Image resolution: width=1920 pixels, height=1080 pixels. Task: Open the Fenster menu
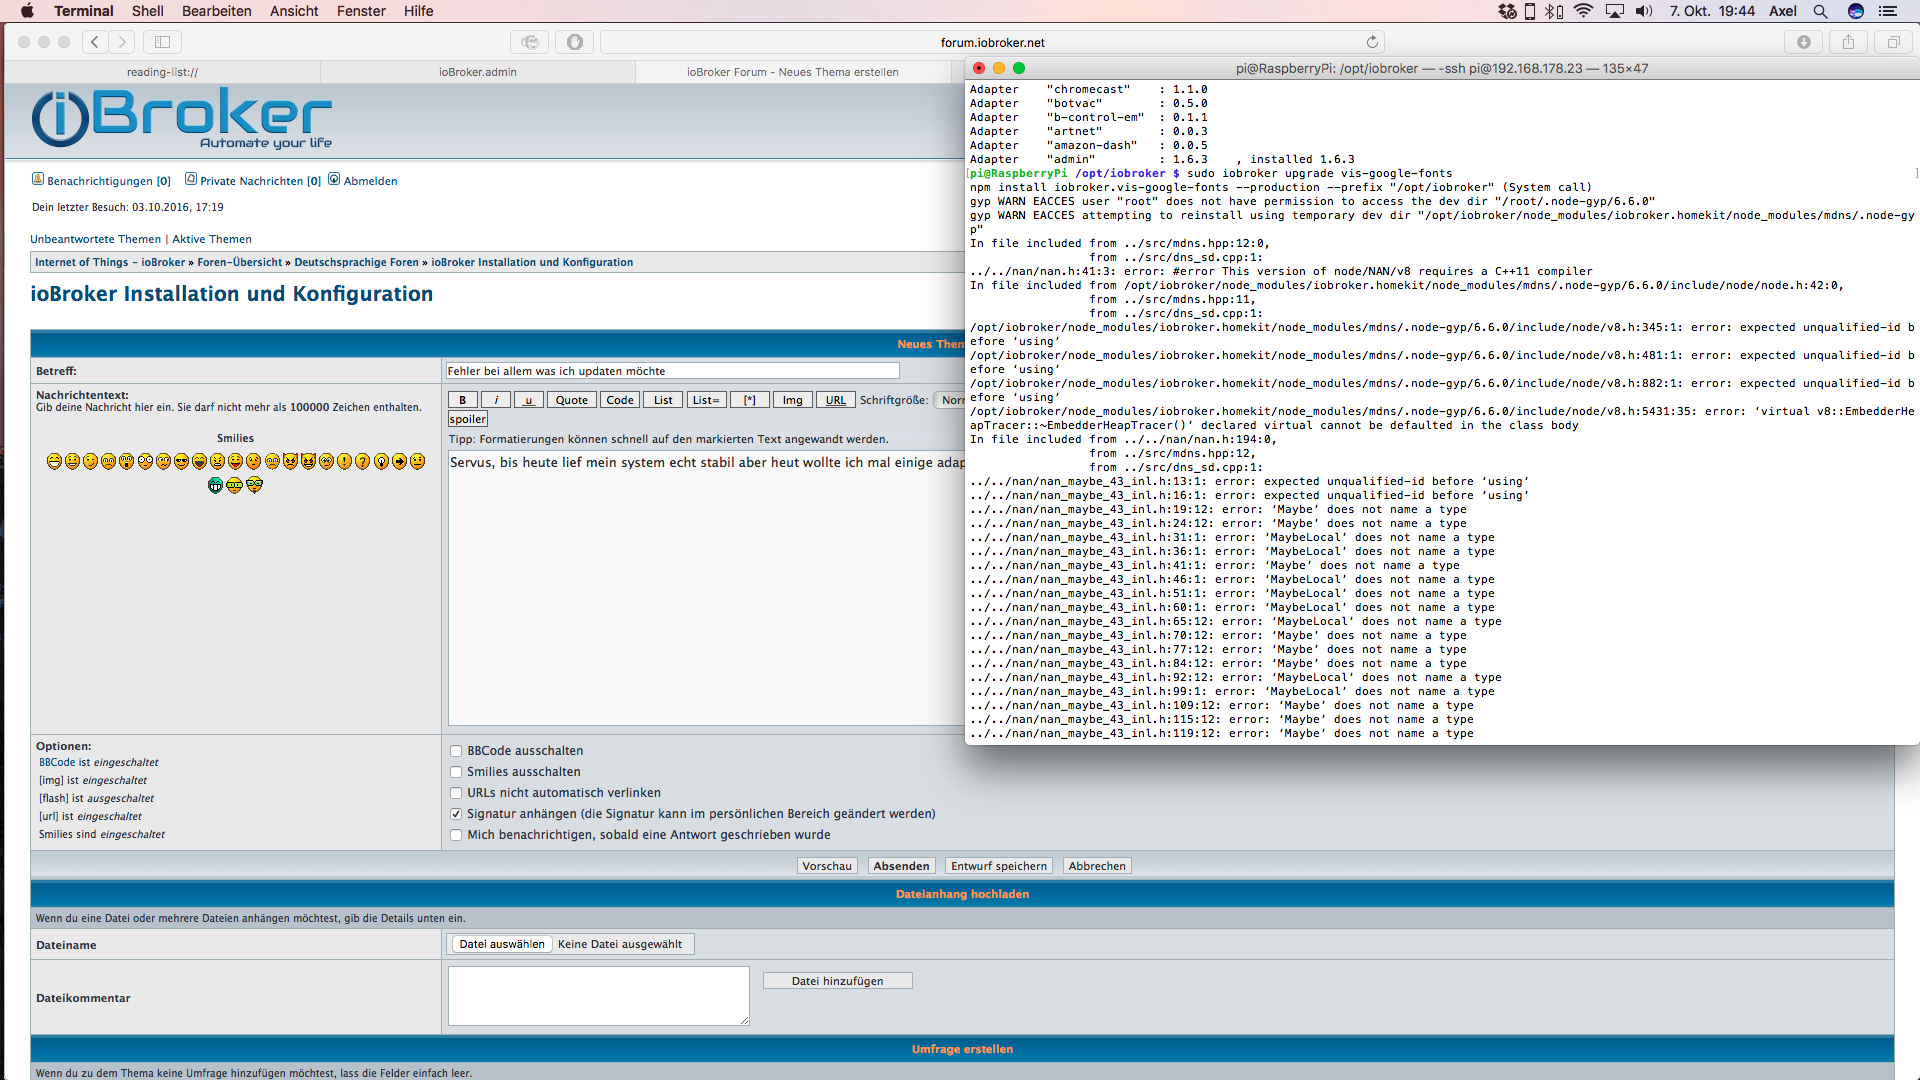pos(361,11)
